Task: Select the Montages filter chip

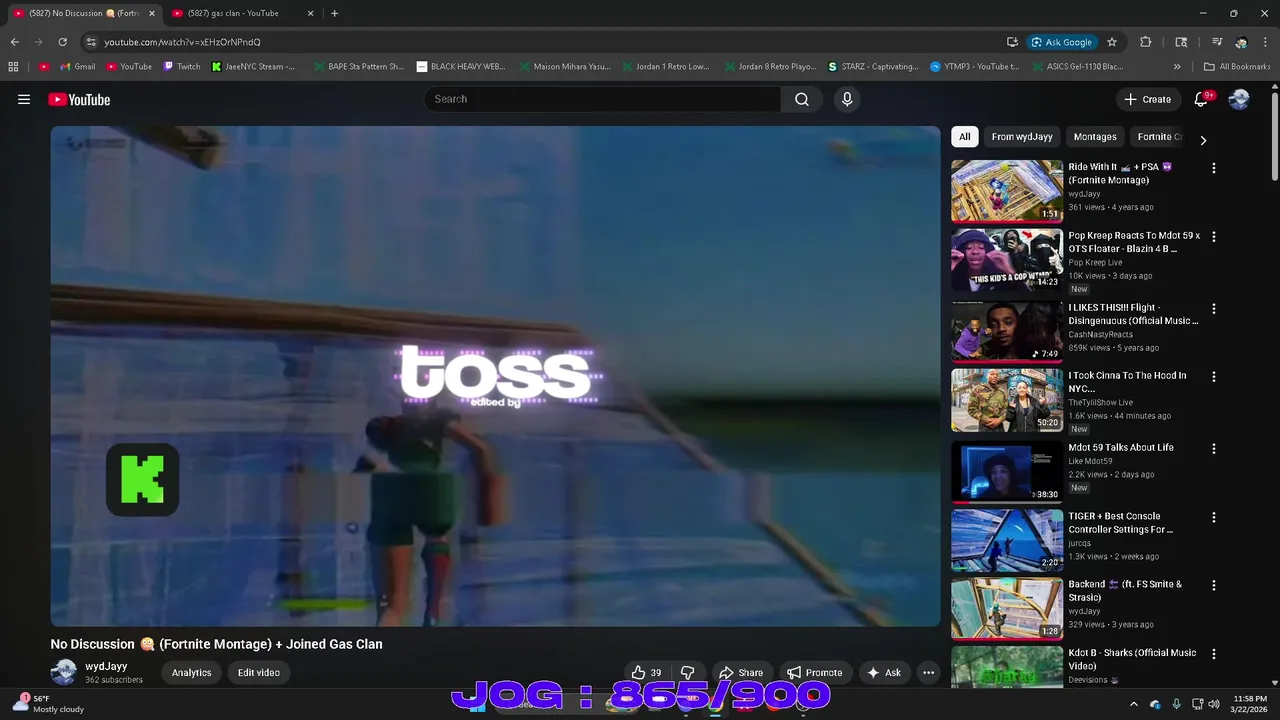Action: click(1095, 137)
